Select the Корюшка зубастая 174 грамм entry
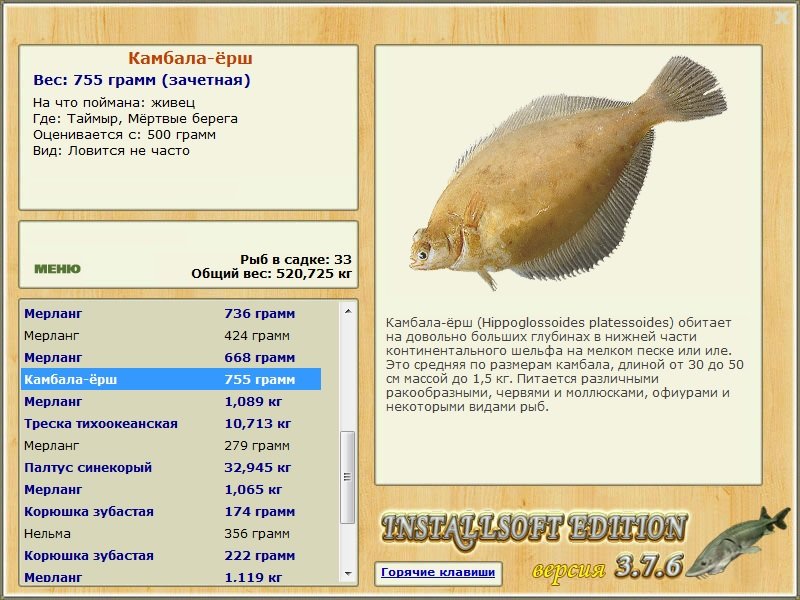 coord(171,512)
